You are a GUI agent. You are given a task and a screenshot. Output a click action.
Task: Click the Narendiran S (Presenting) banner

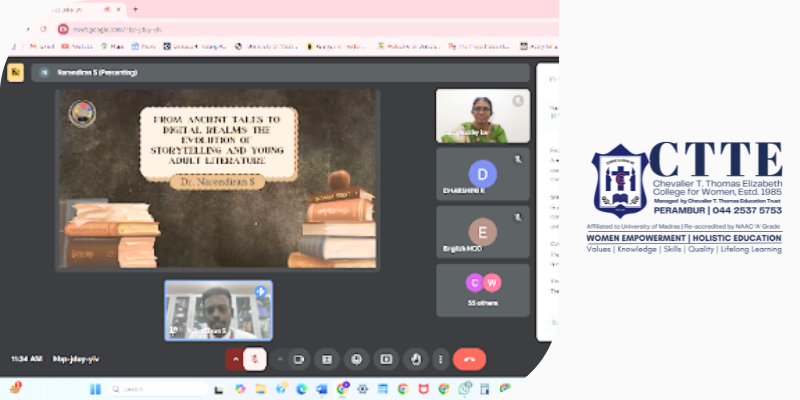[x=280, y=72]
